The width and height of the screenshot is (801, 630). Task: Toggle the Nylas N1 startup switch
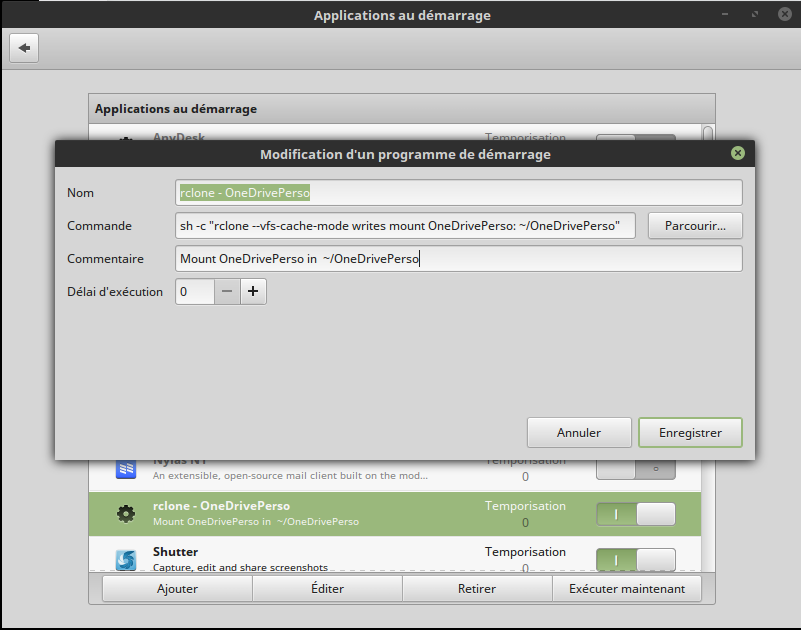click(x=635, y=468)
